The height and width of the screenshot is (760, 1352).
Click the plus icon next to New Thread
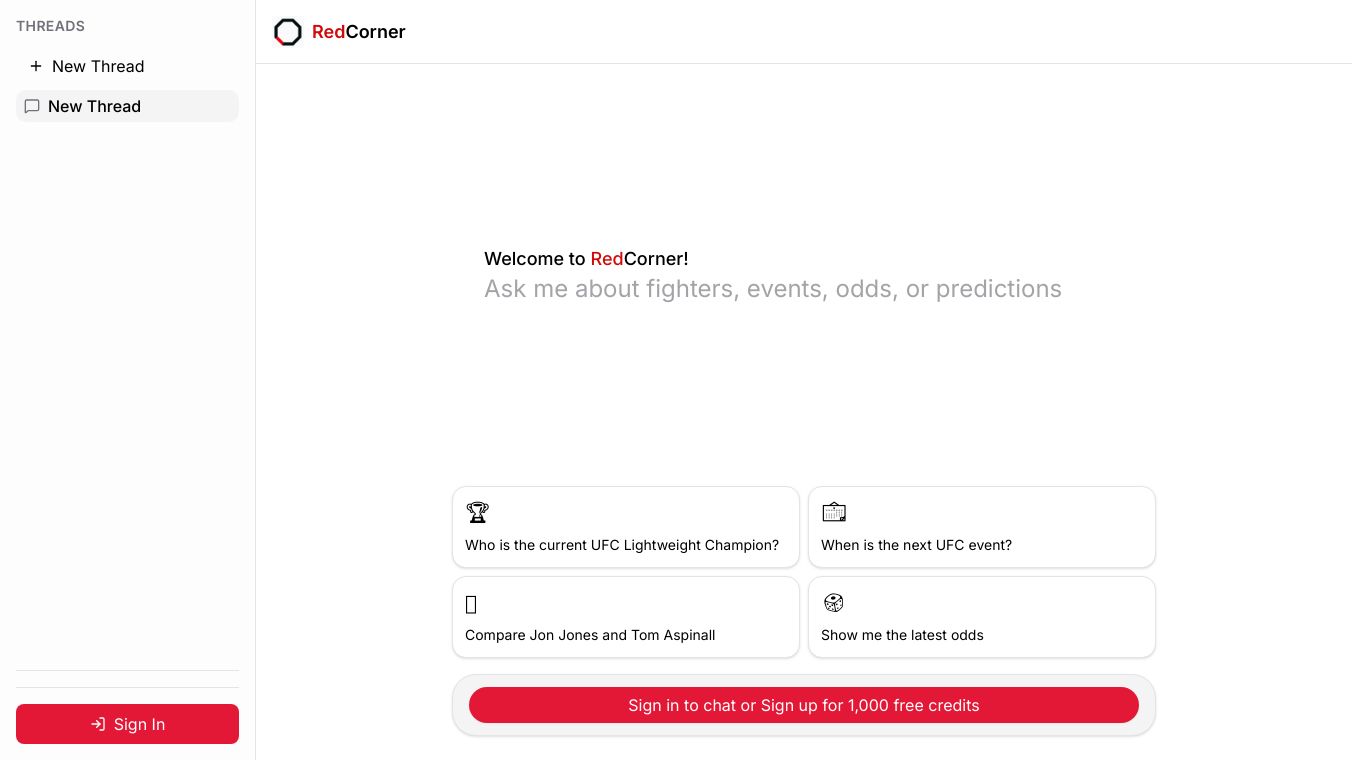click(x=36, y=66)
